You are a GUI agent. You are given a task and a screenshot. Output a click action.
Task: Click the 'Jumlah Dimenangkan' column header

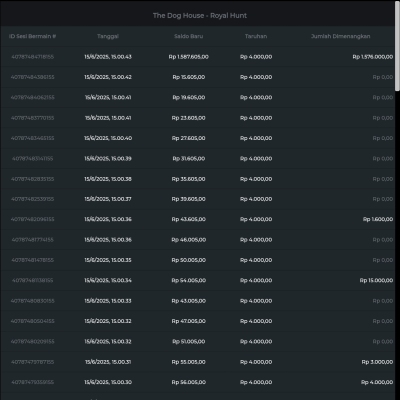pos(340,36)
